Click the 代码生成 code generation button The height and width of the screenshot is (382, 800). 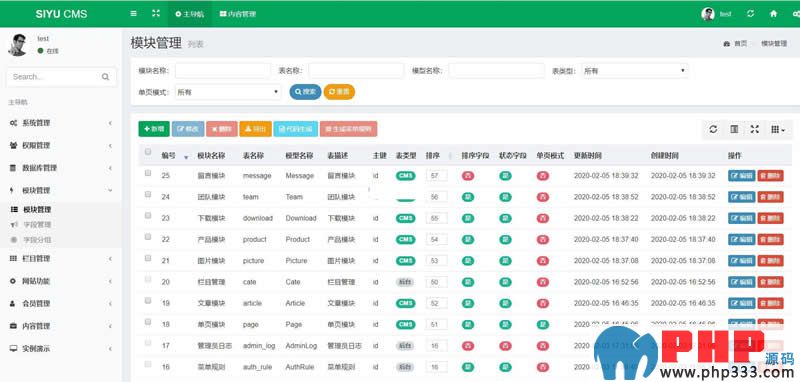[295, 129]
